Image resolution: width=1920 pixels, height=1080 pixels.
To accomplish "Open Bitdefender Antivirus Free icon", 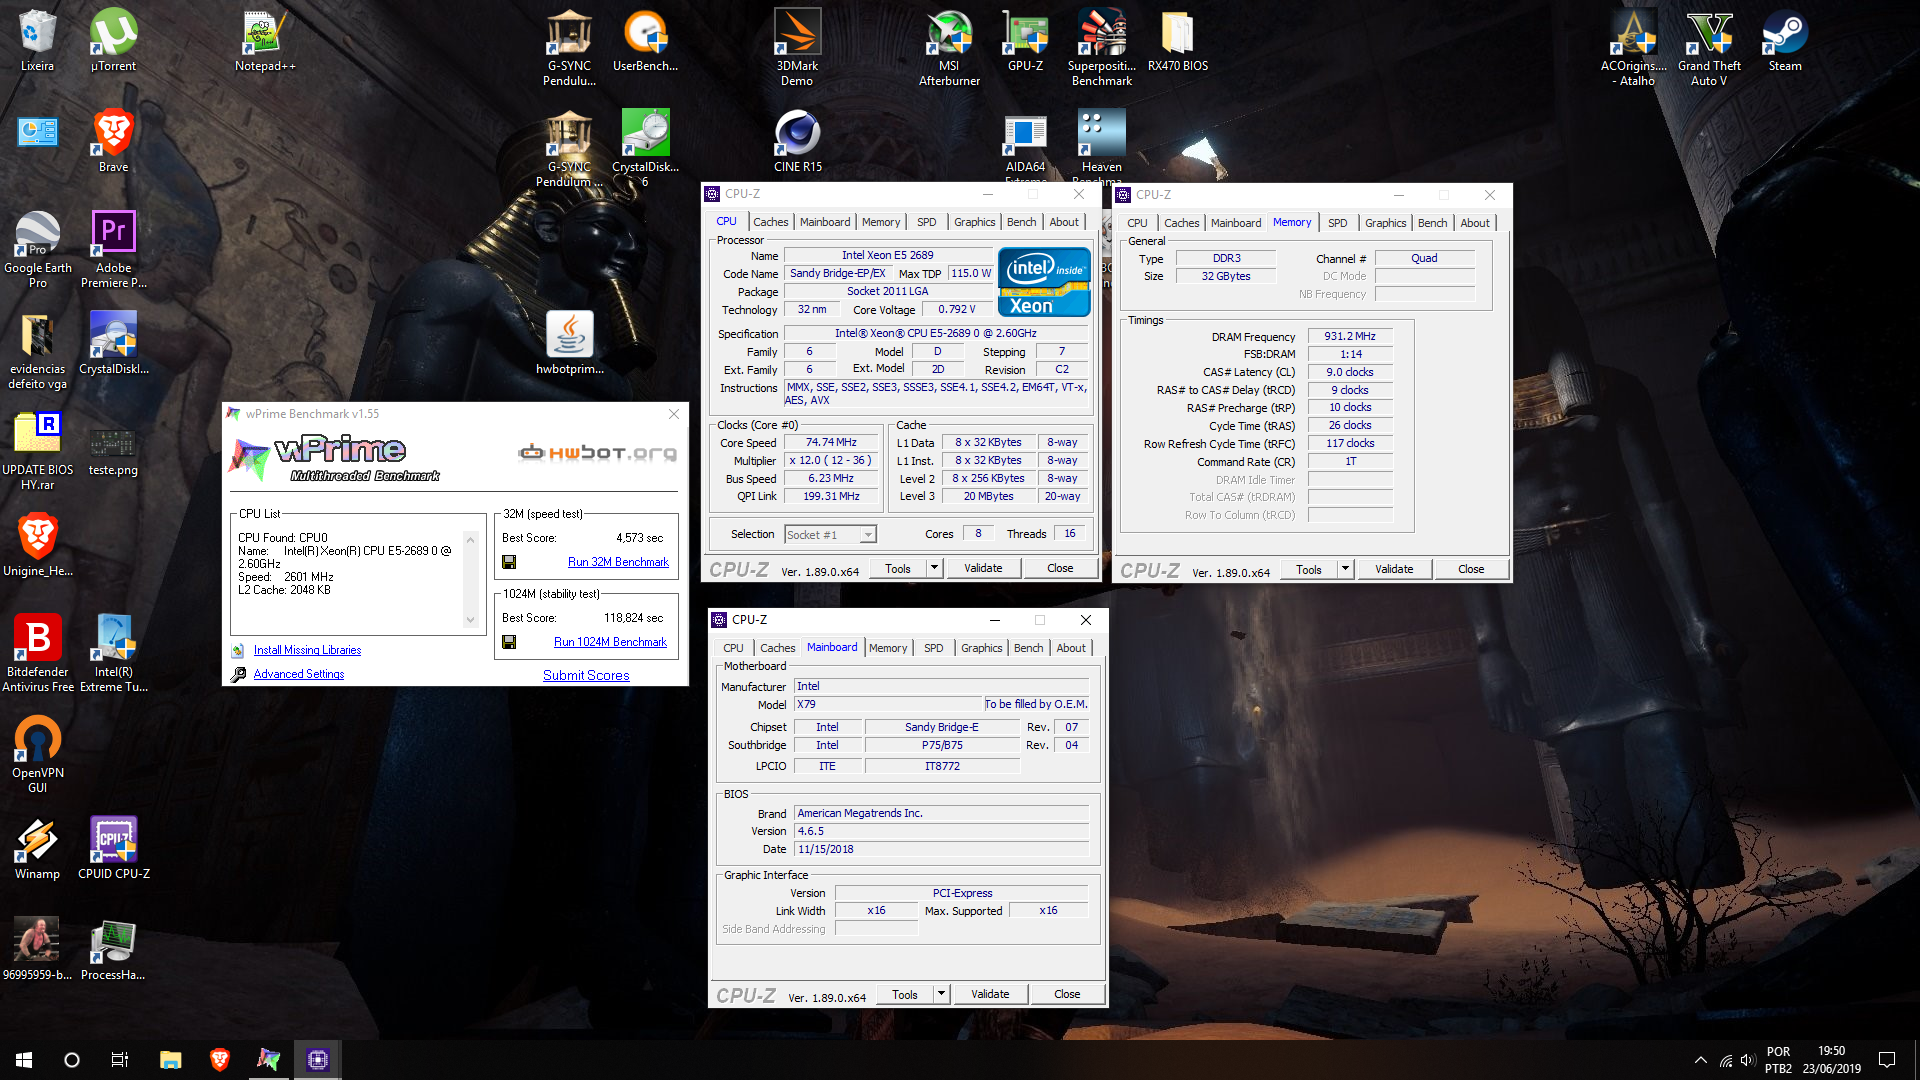I will 37,653.
